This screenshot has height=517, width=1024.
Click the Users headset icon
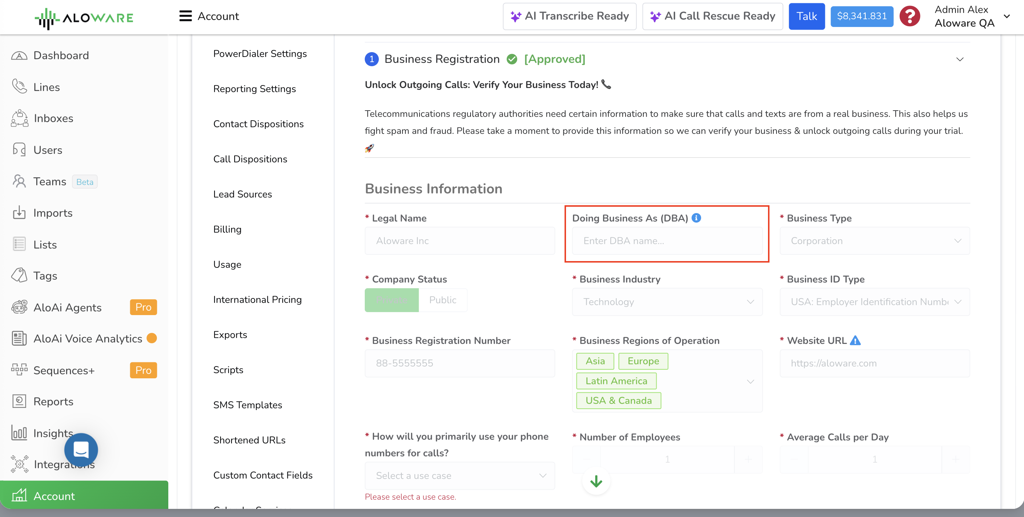click(x=20, y=150)
